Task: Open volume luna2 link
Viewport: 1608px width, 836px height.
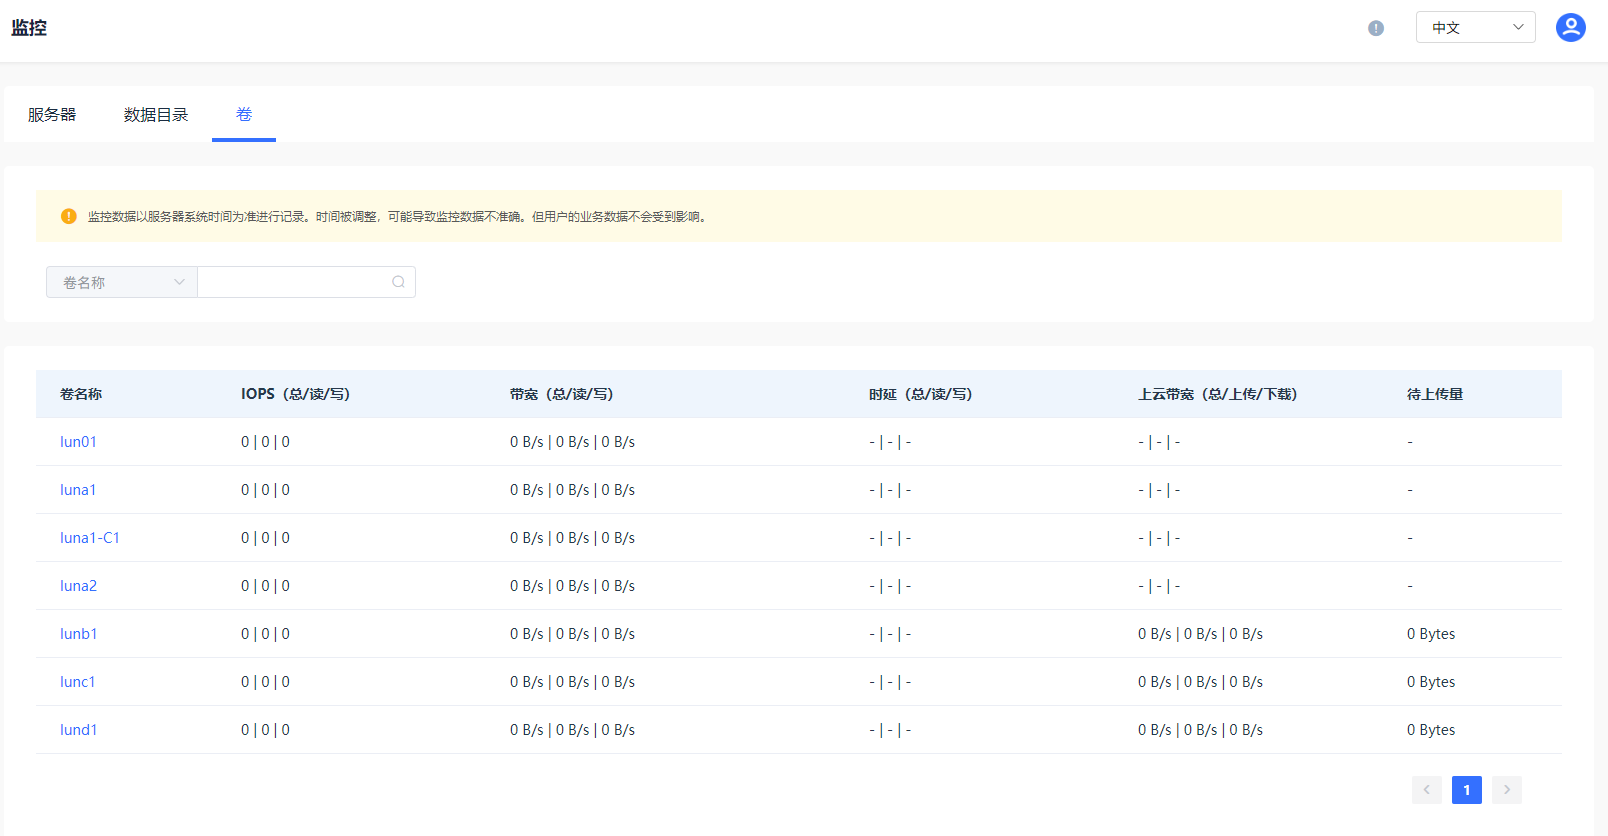Action: 78,586
